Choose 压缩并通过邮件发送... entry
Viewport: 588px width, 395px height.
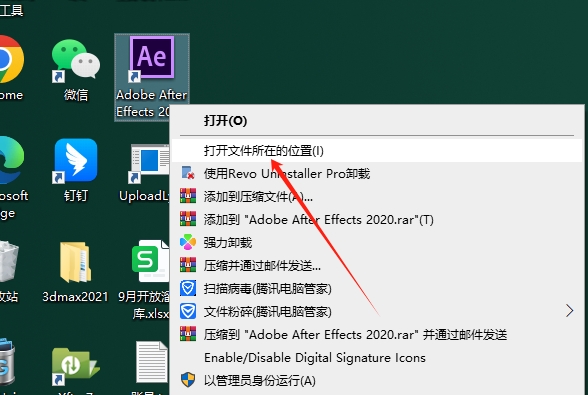(x=377, y=266)
